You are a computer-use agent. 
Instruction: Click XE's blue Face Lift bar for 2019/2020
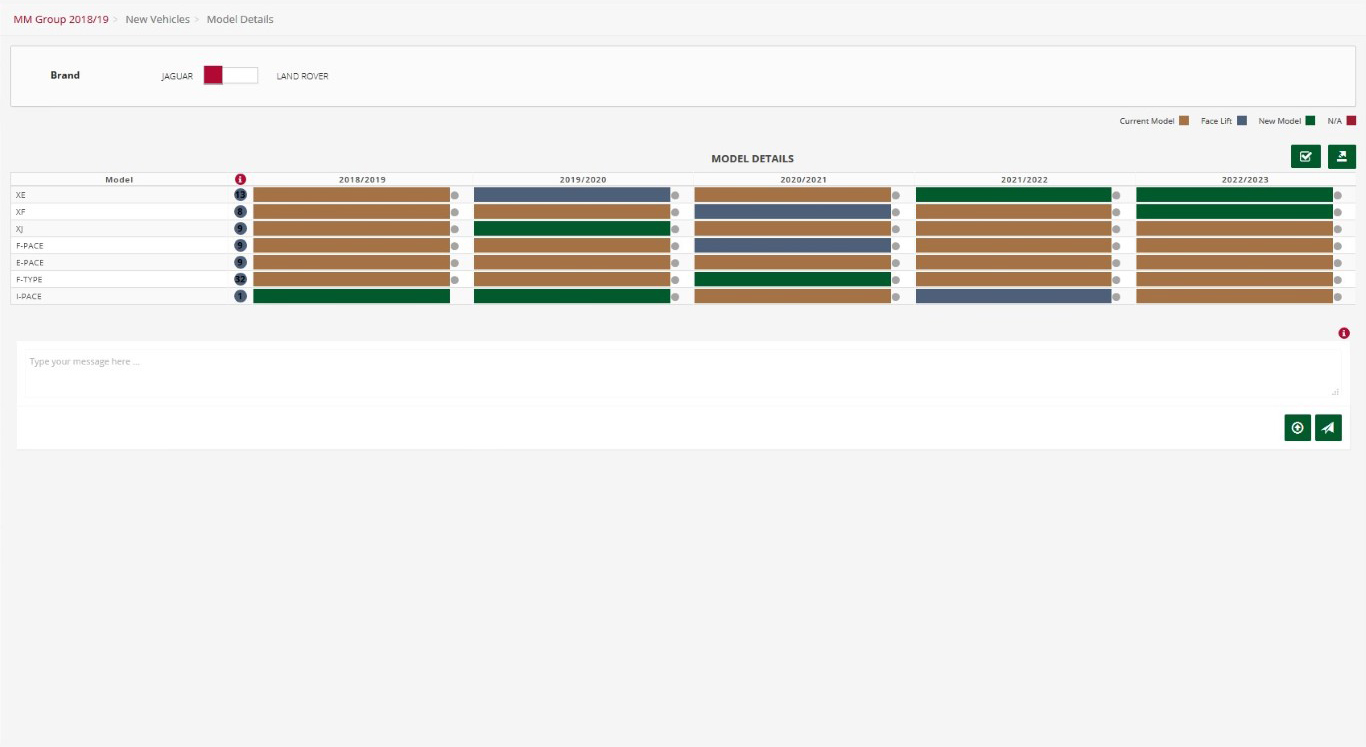572,195
